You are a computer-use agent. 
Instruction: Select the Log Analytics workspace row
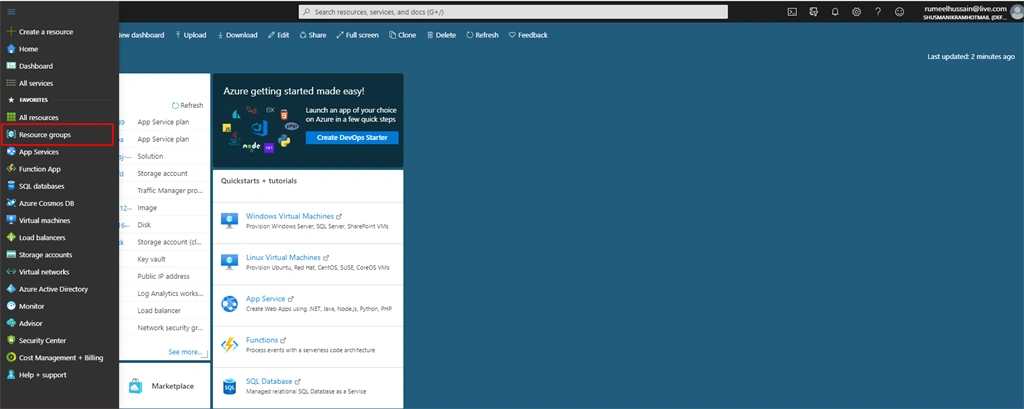[165, 293]
